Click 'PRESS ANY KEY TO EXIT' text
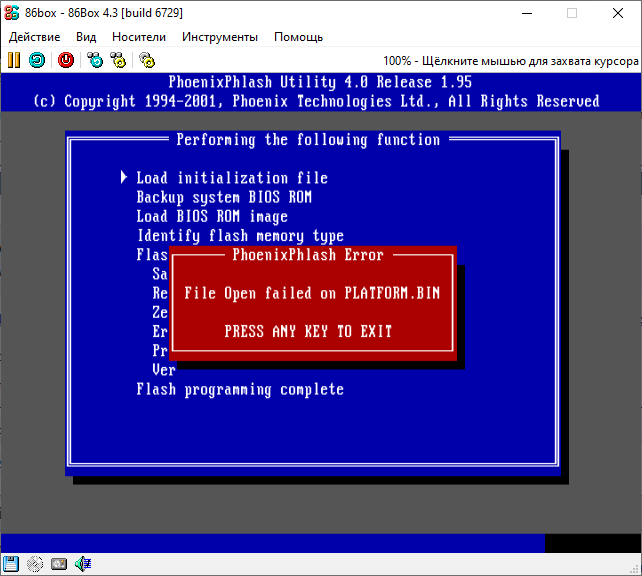 (308, 331)
